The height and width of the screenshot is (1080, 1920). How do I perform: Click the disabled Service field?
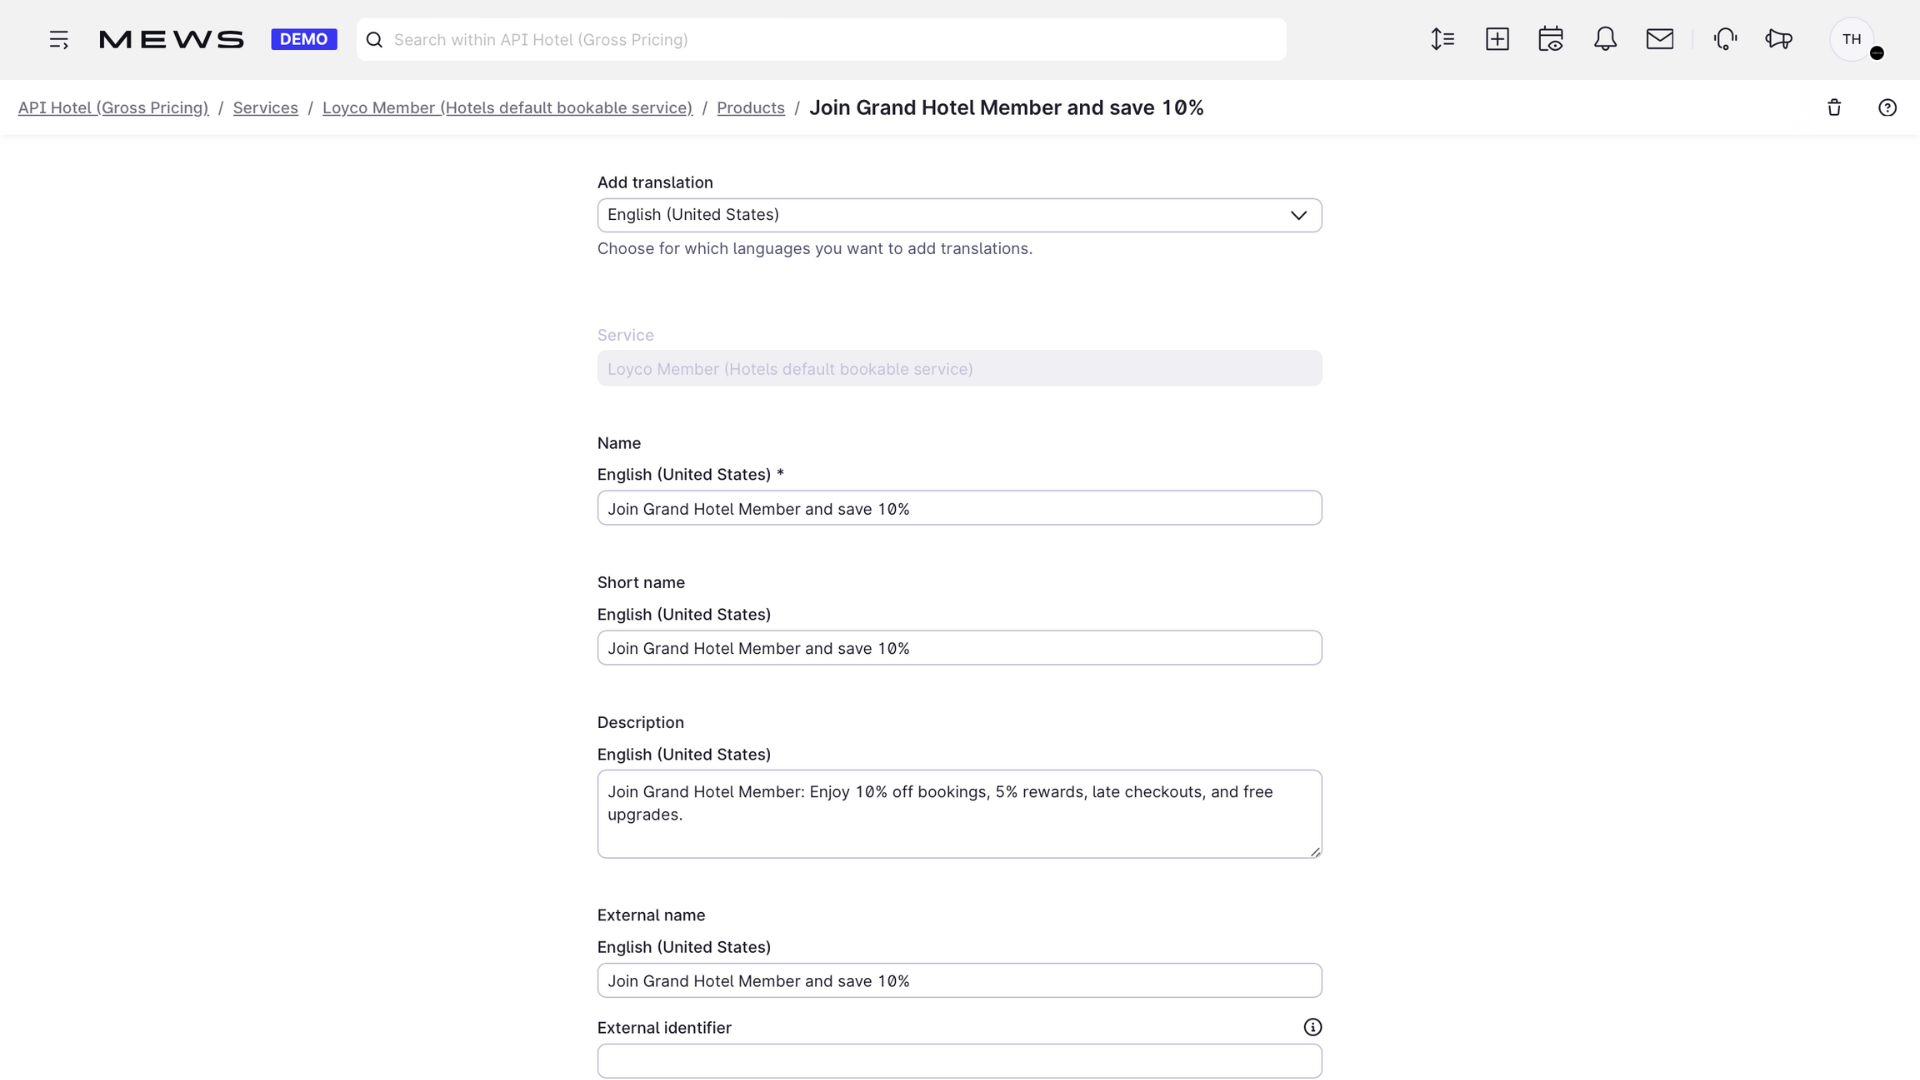(959, 368)
